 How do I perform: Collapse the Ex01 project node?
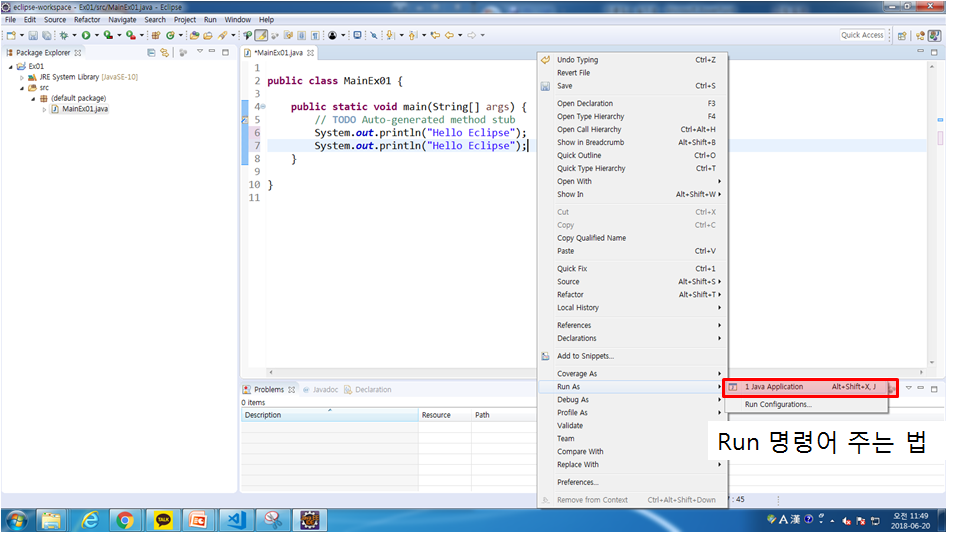(x=10, y=66)
